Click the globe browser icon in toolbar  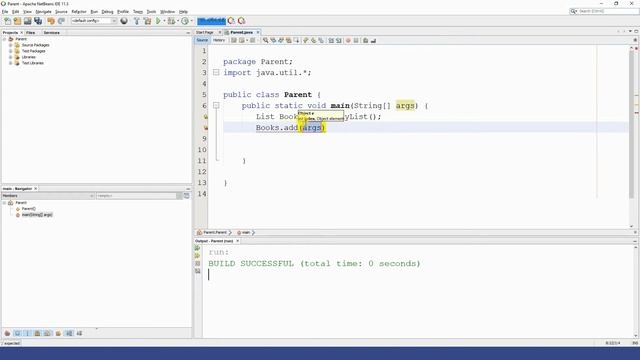pos(124,21)
